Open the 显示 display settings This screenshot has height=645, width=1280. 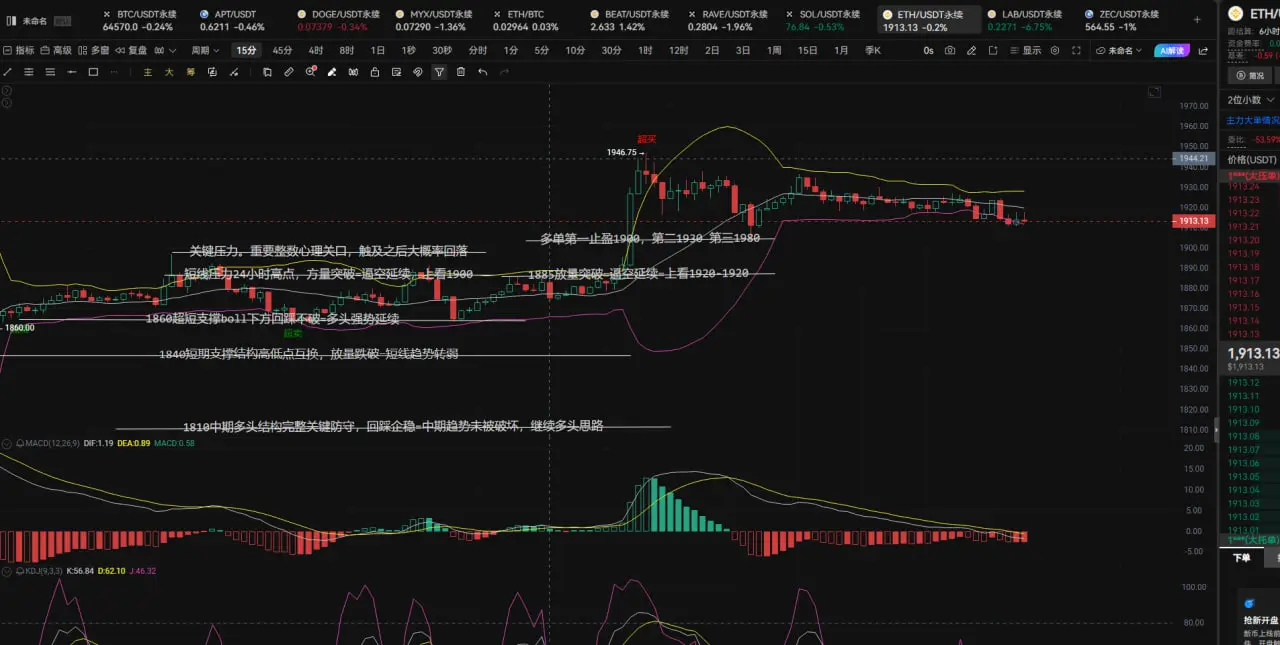point(1024,50)
